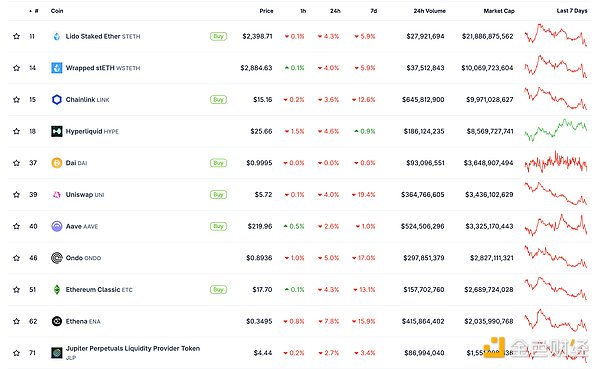Sort by the Price column header
Image resolution: width=600 pixels, height=369 pixels.
click(266, 11)
